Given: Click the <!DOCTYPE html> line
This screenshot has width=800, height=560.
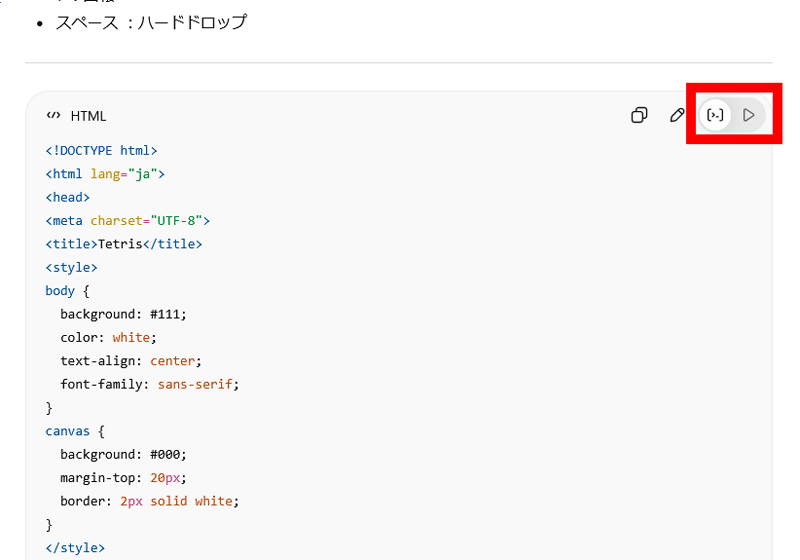Looking at the screenshot, I should pyautogui.click(x=101, y=151).
